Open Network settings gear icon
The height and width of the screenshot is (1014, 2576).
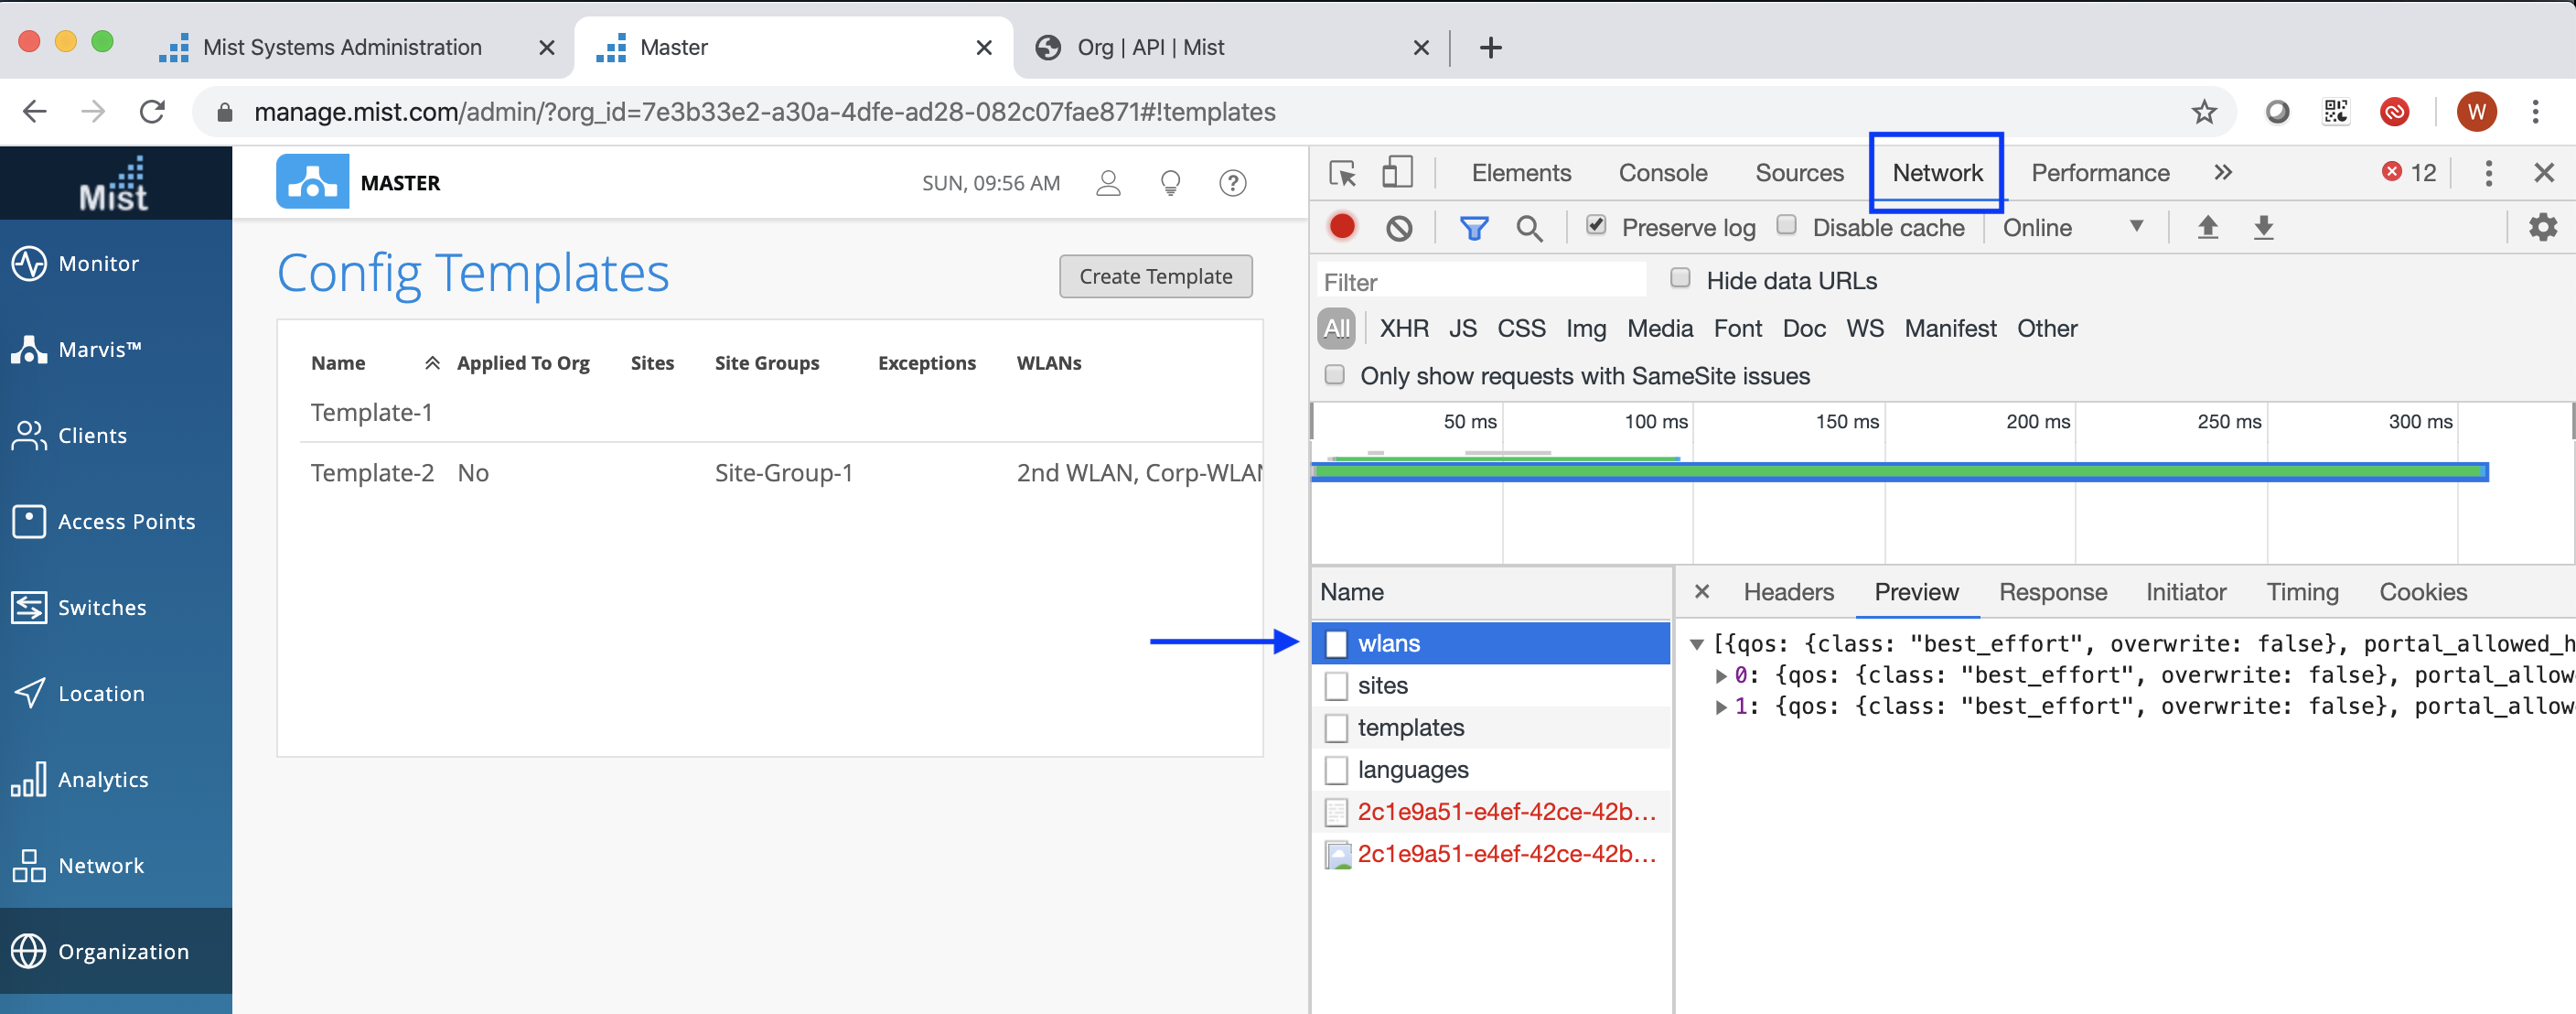(x=2541, y=227)
